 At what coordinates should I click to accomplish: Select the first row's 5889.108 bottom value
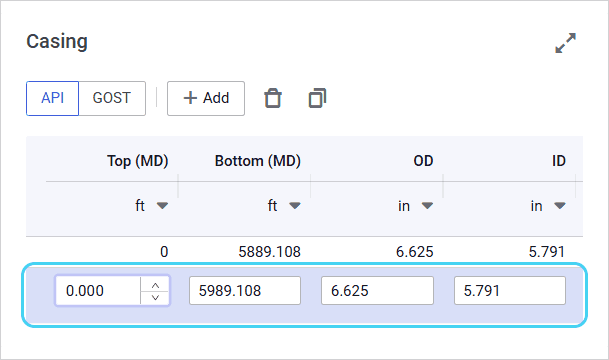pos(269,252)
